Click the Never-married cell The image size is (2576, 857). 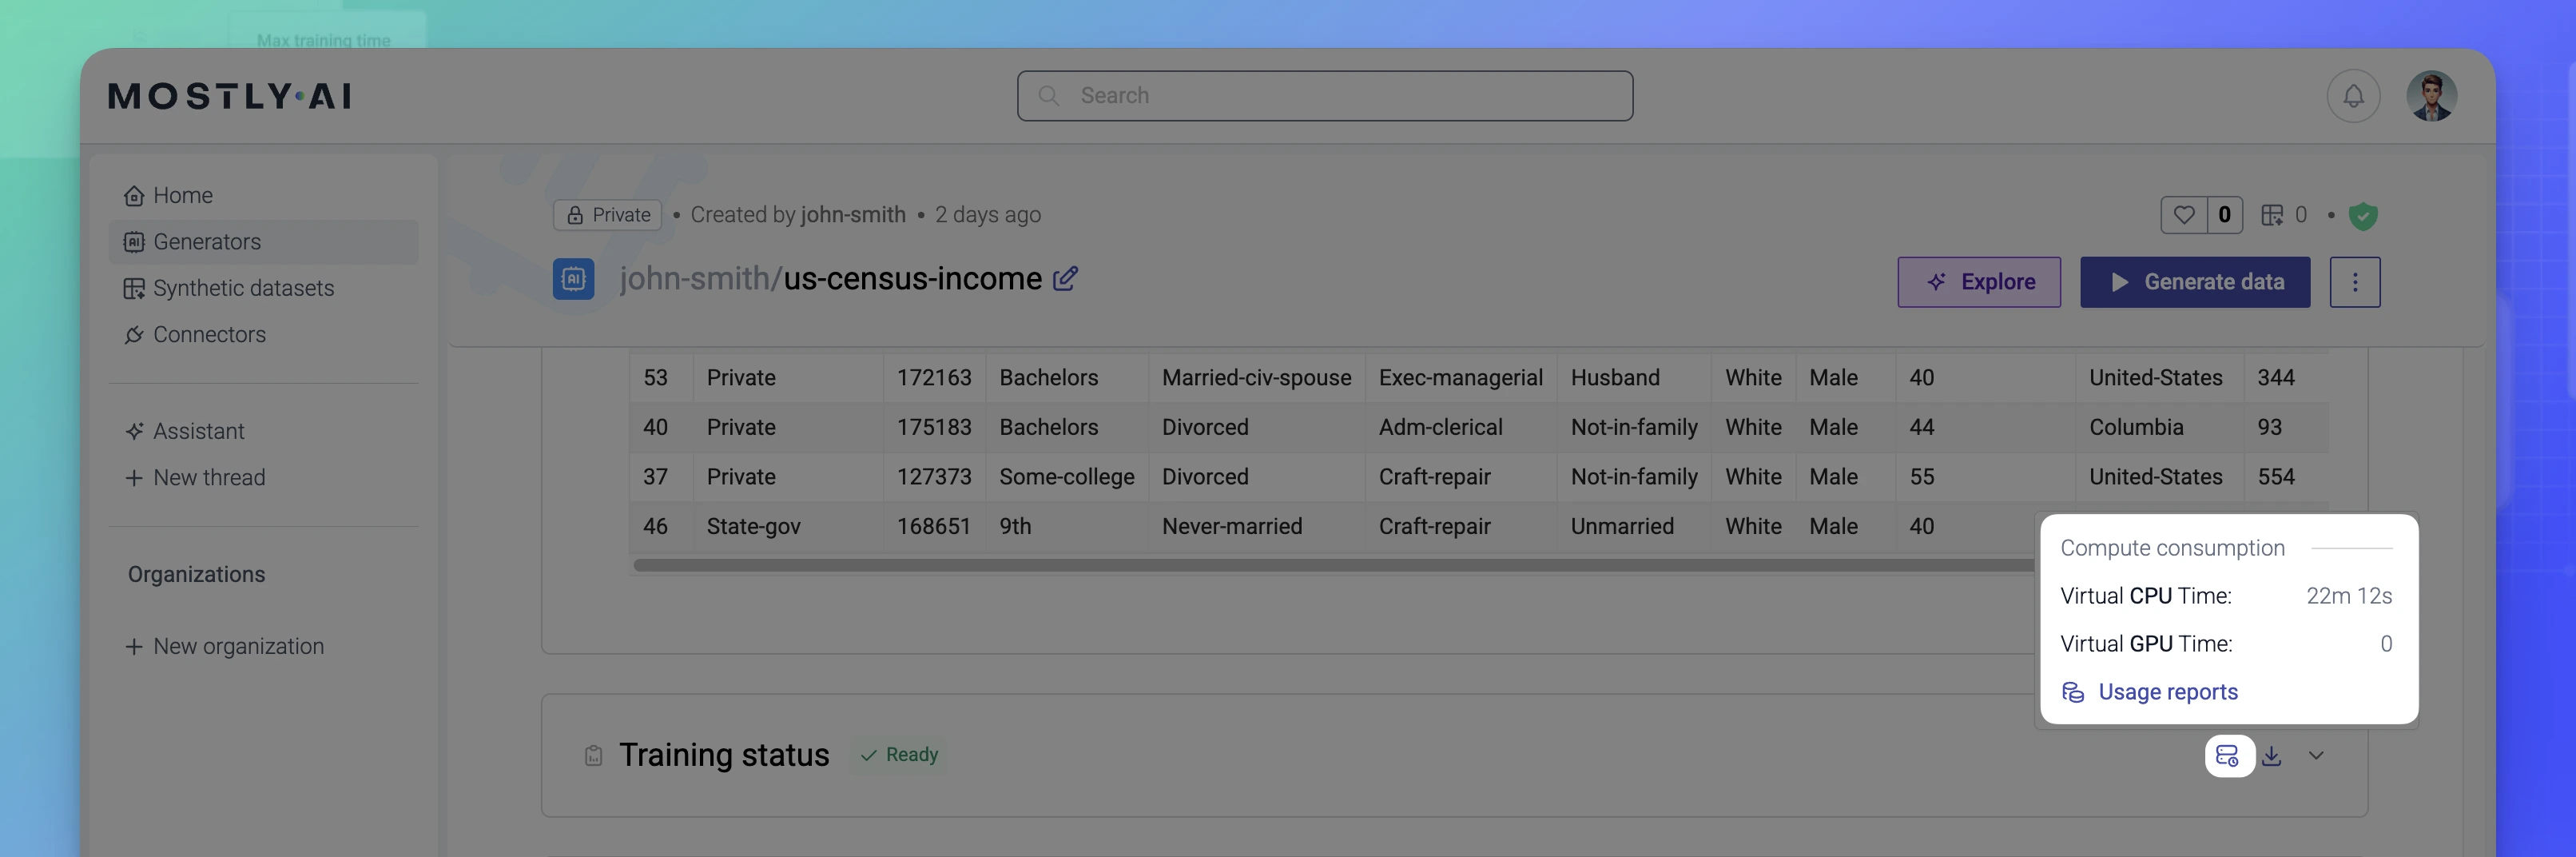click(x=1256, y=526)
